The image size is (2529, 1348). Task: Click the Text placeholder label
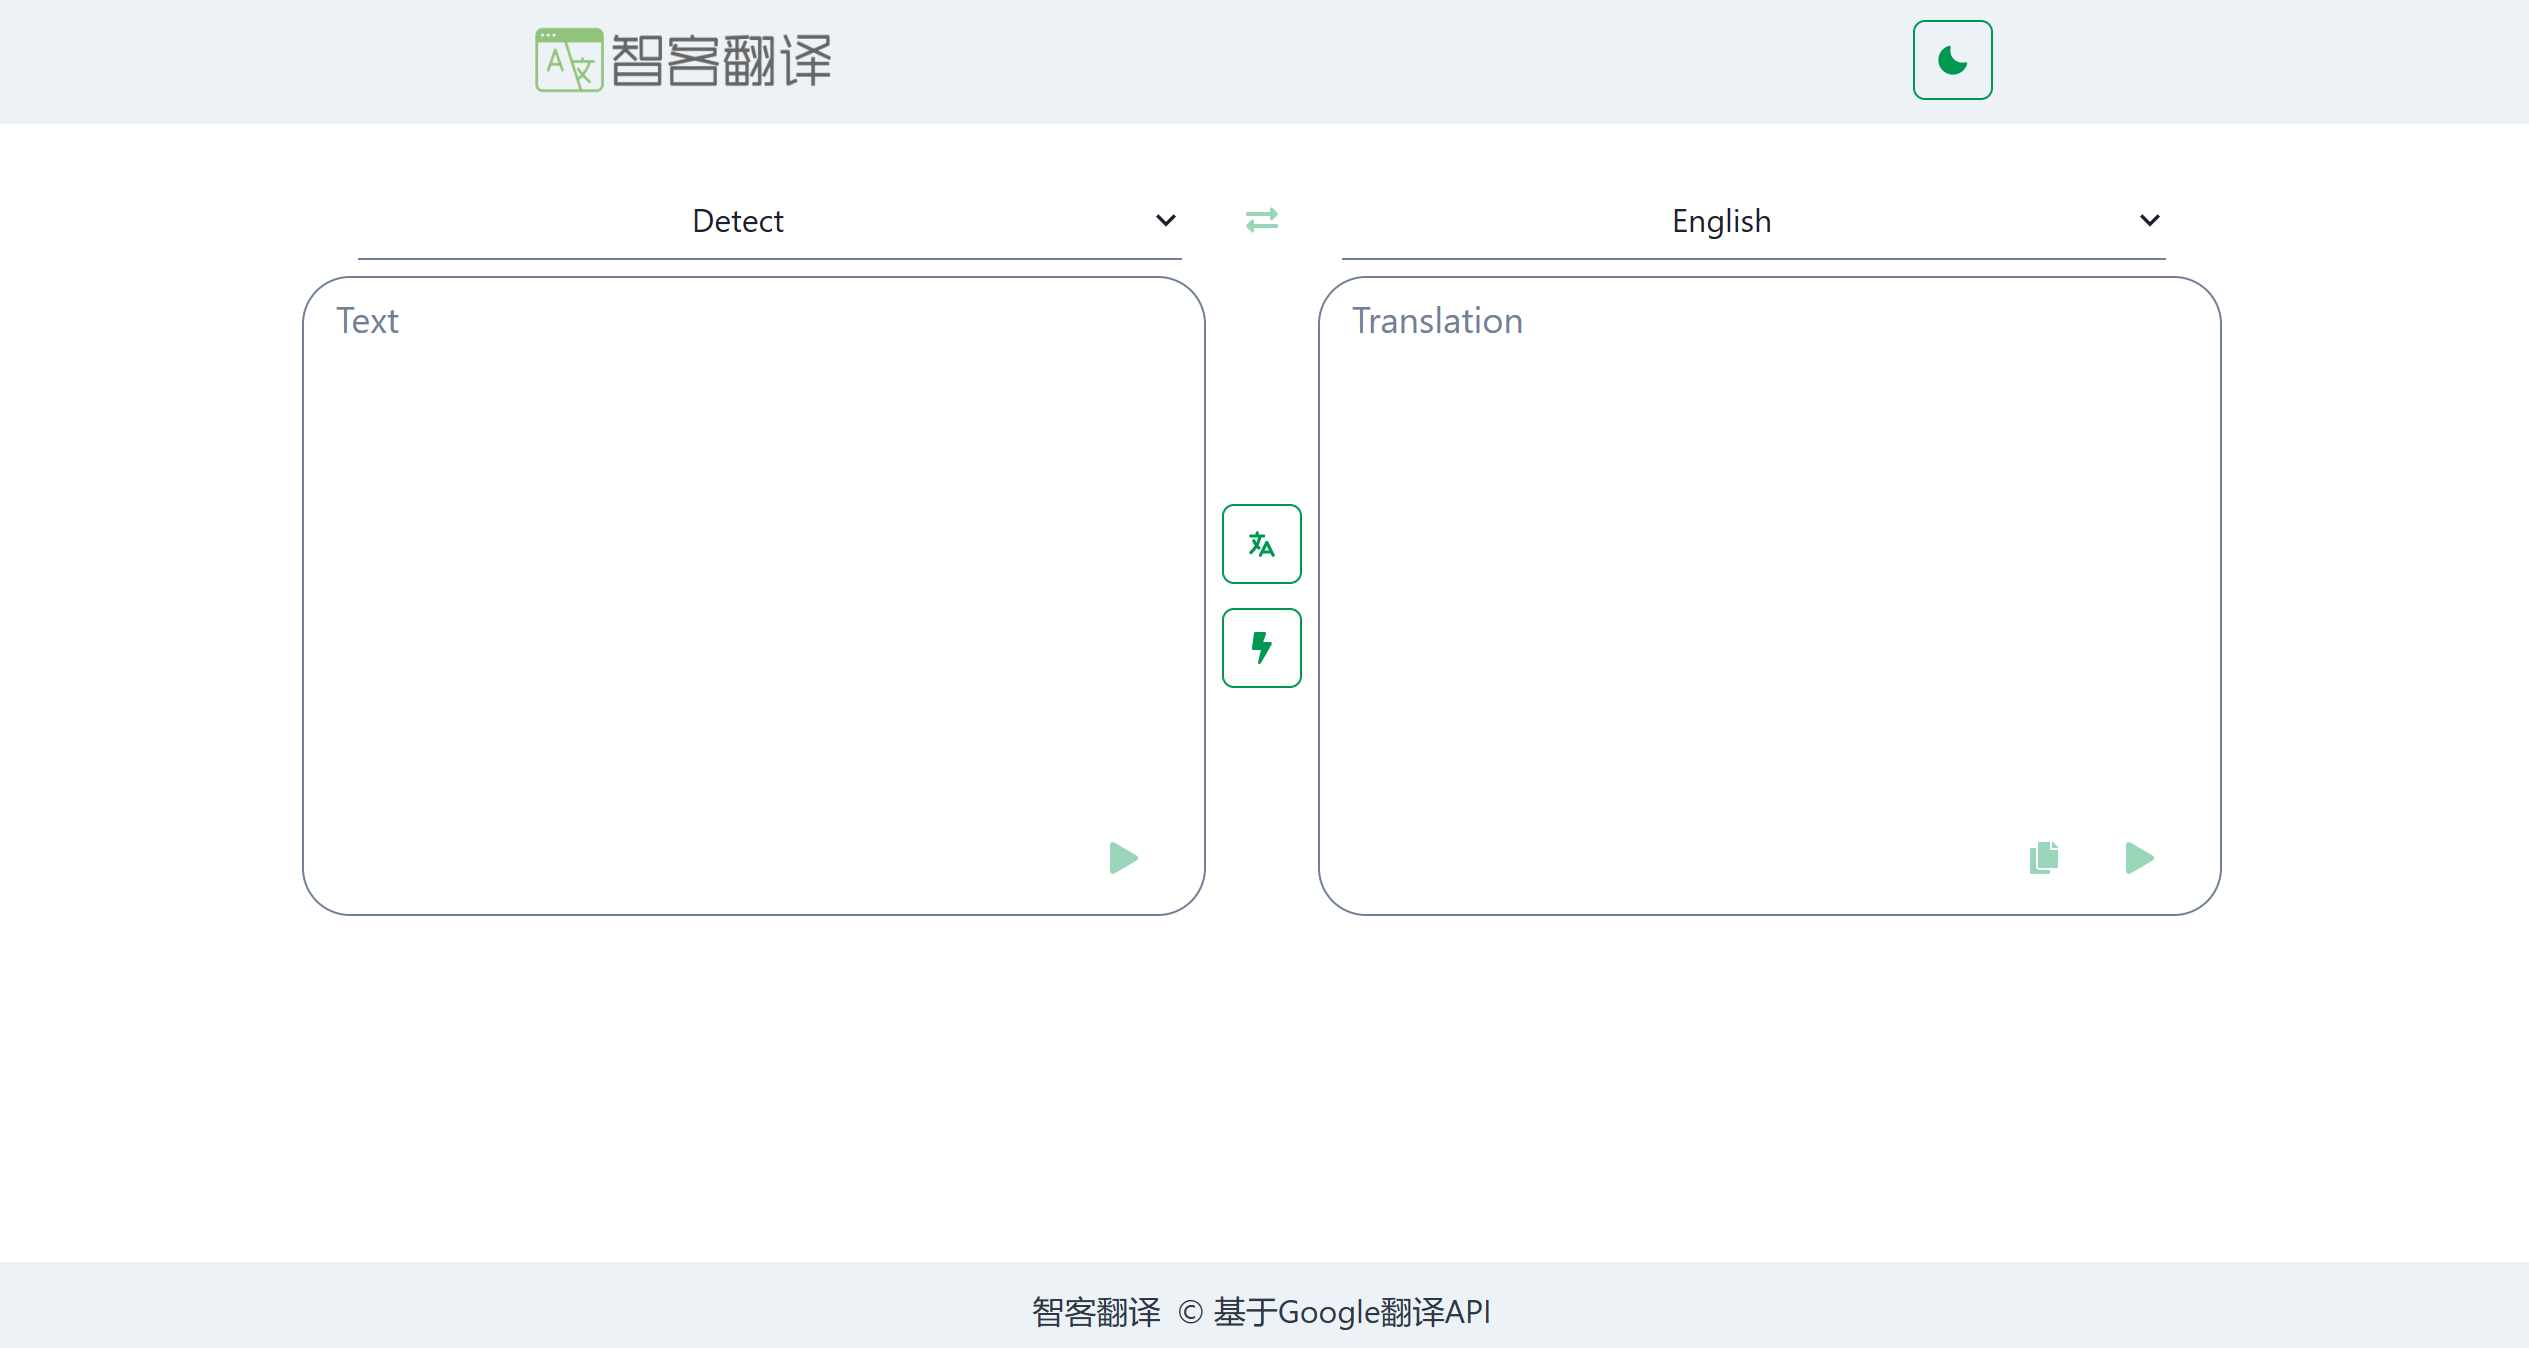tap(367, 321)
